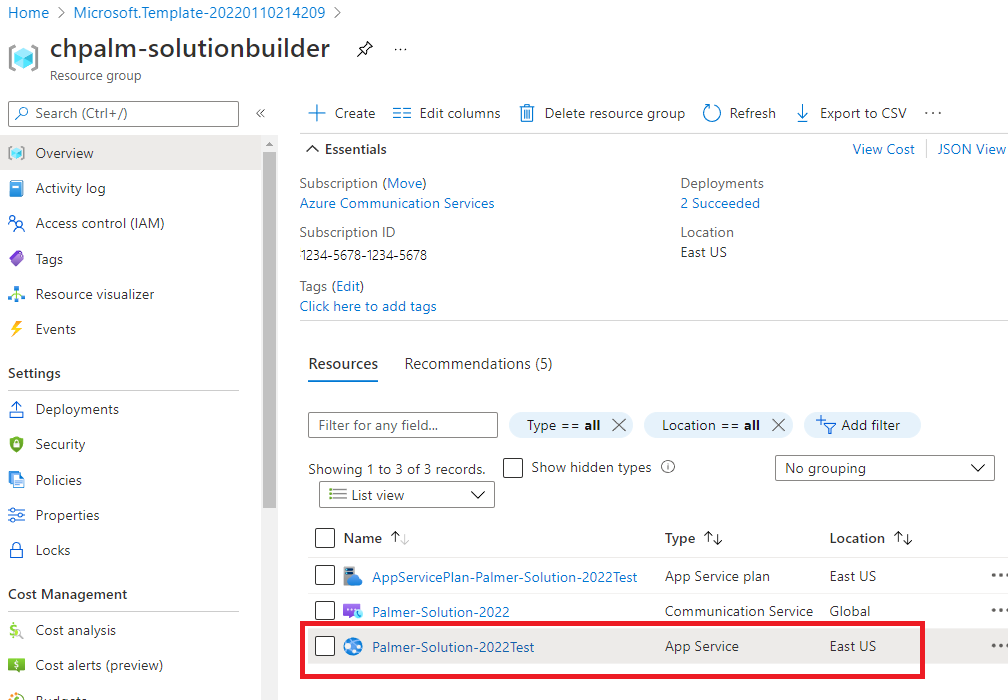Pin the chpalm-solutionbuilder resource group
The image size is (1008, 700).
tap(364, 48)
